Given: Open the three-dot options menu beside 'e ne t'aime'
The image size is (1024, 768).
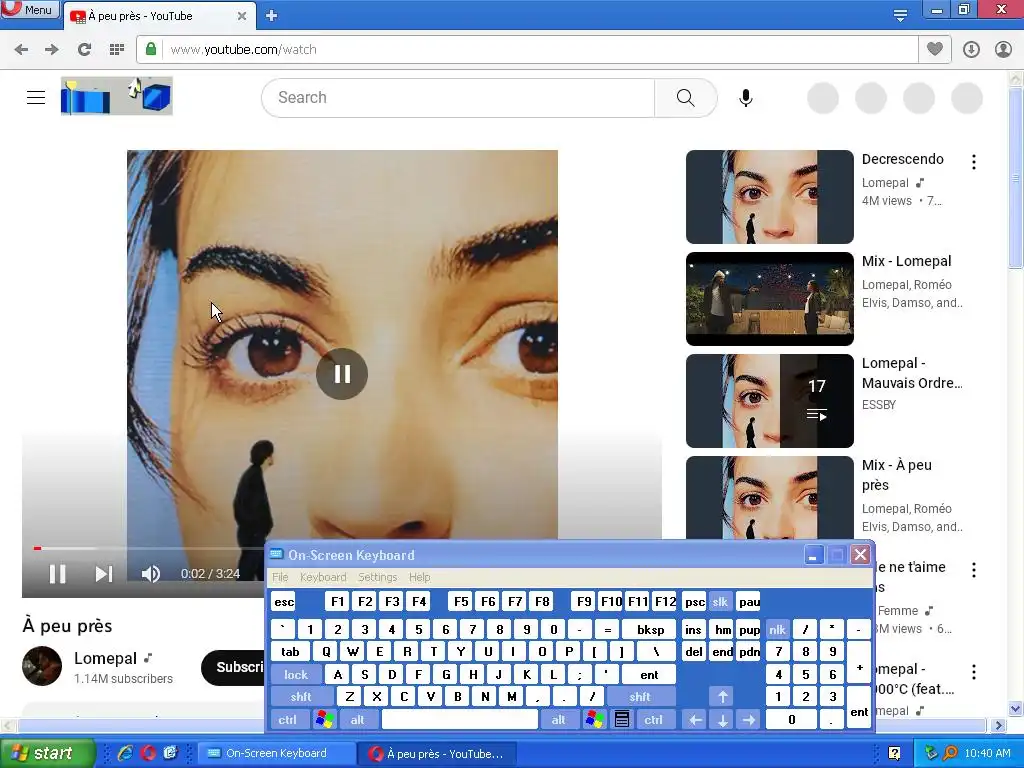Looking at the screenshot, I should click(x=974, y=569).
